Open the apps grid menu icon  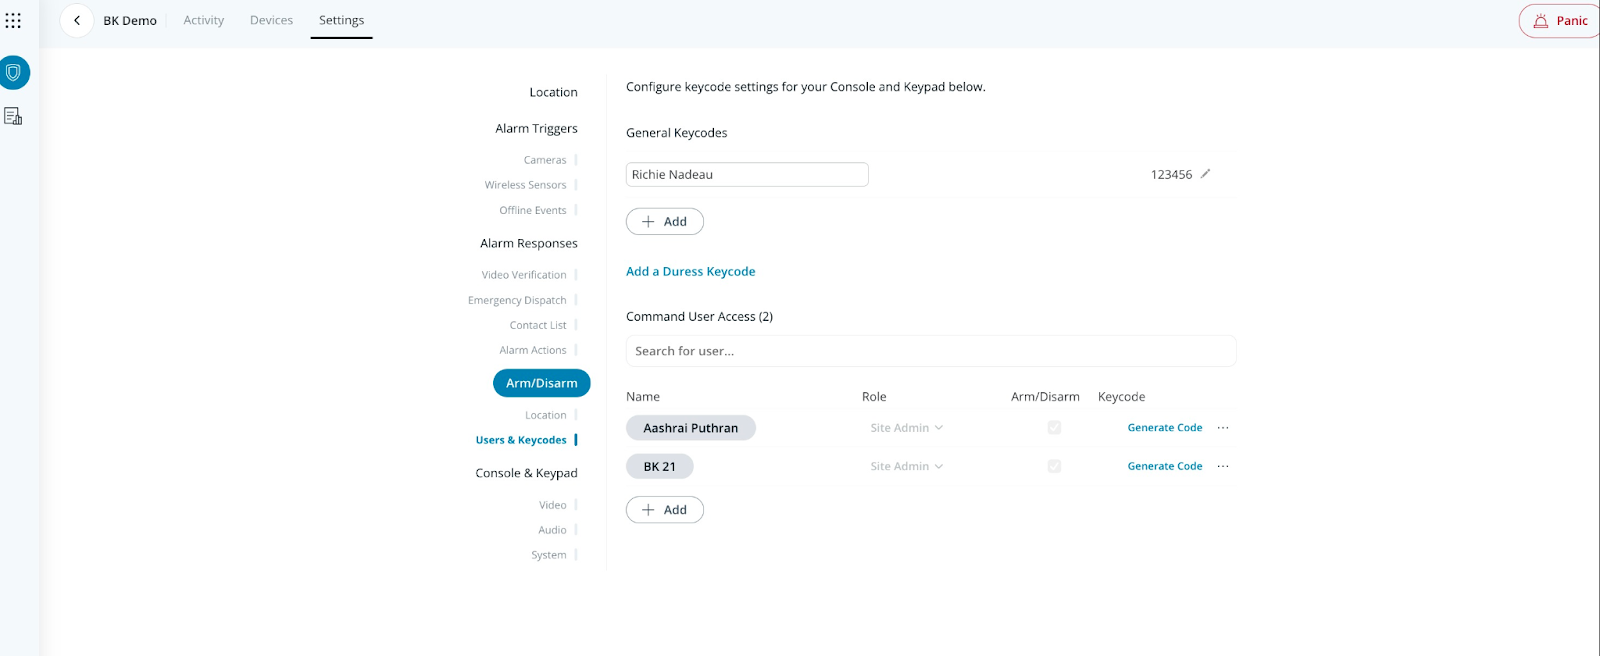pos(13,20)
